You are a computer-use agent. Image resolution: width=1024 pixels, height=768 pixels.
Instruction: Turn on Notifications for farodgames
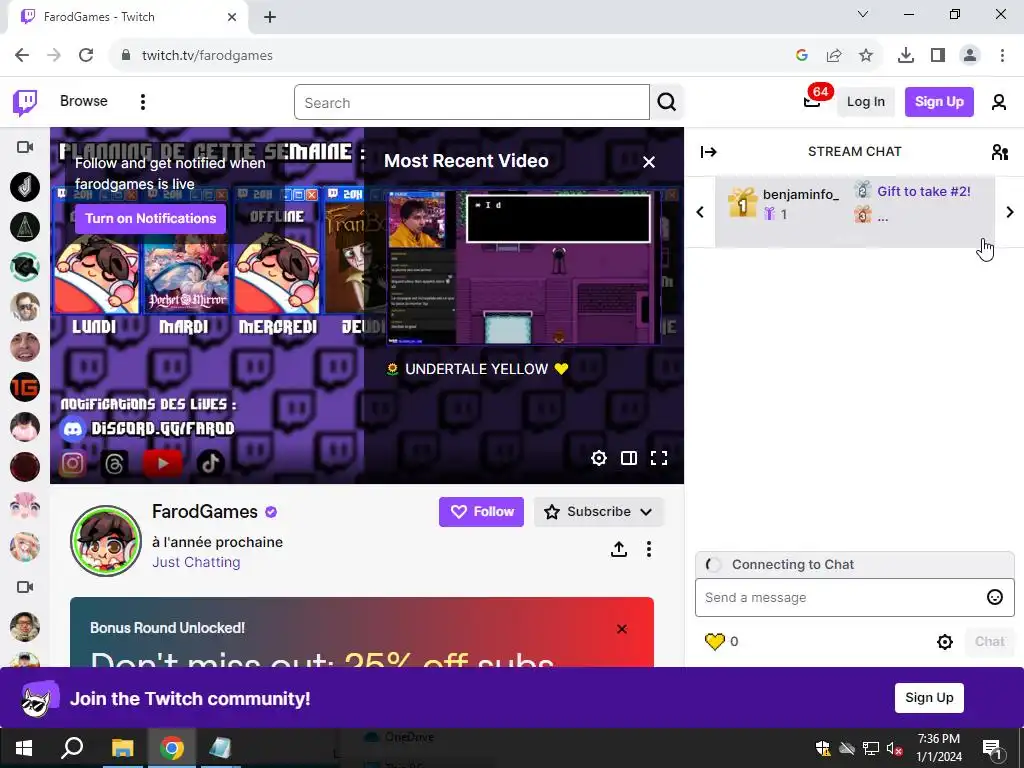pos(150,219)
